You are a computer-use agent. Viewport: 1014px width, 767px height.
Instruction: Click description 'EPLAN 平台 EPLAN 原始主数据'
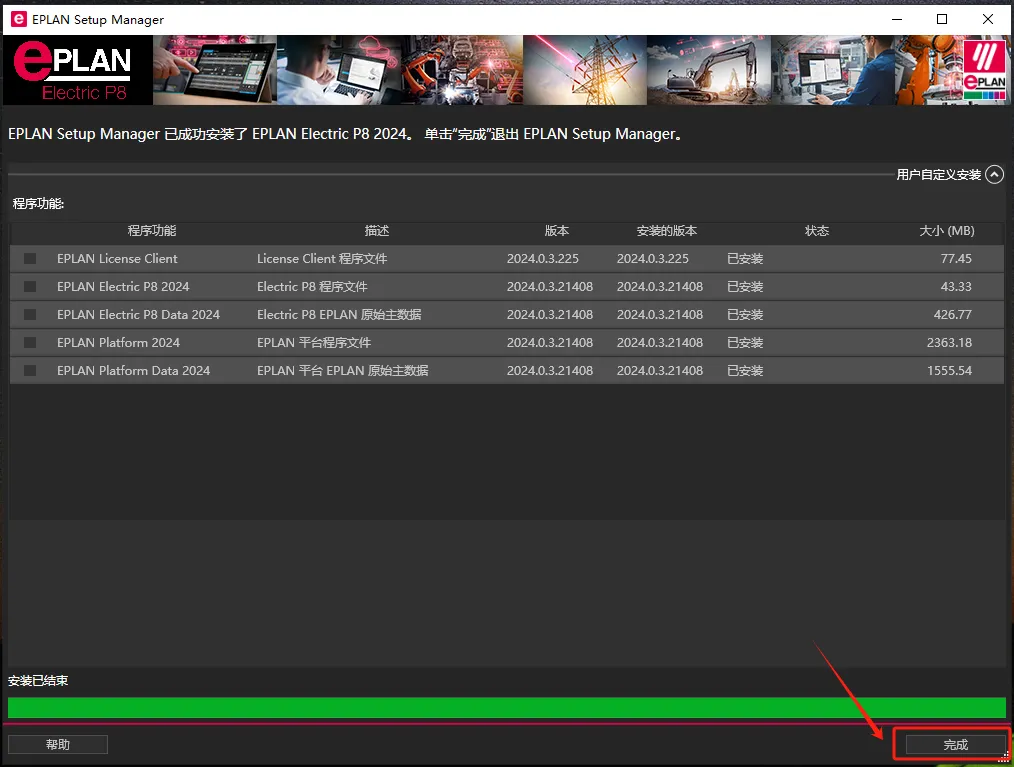(x=343, y=371)
